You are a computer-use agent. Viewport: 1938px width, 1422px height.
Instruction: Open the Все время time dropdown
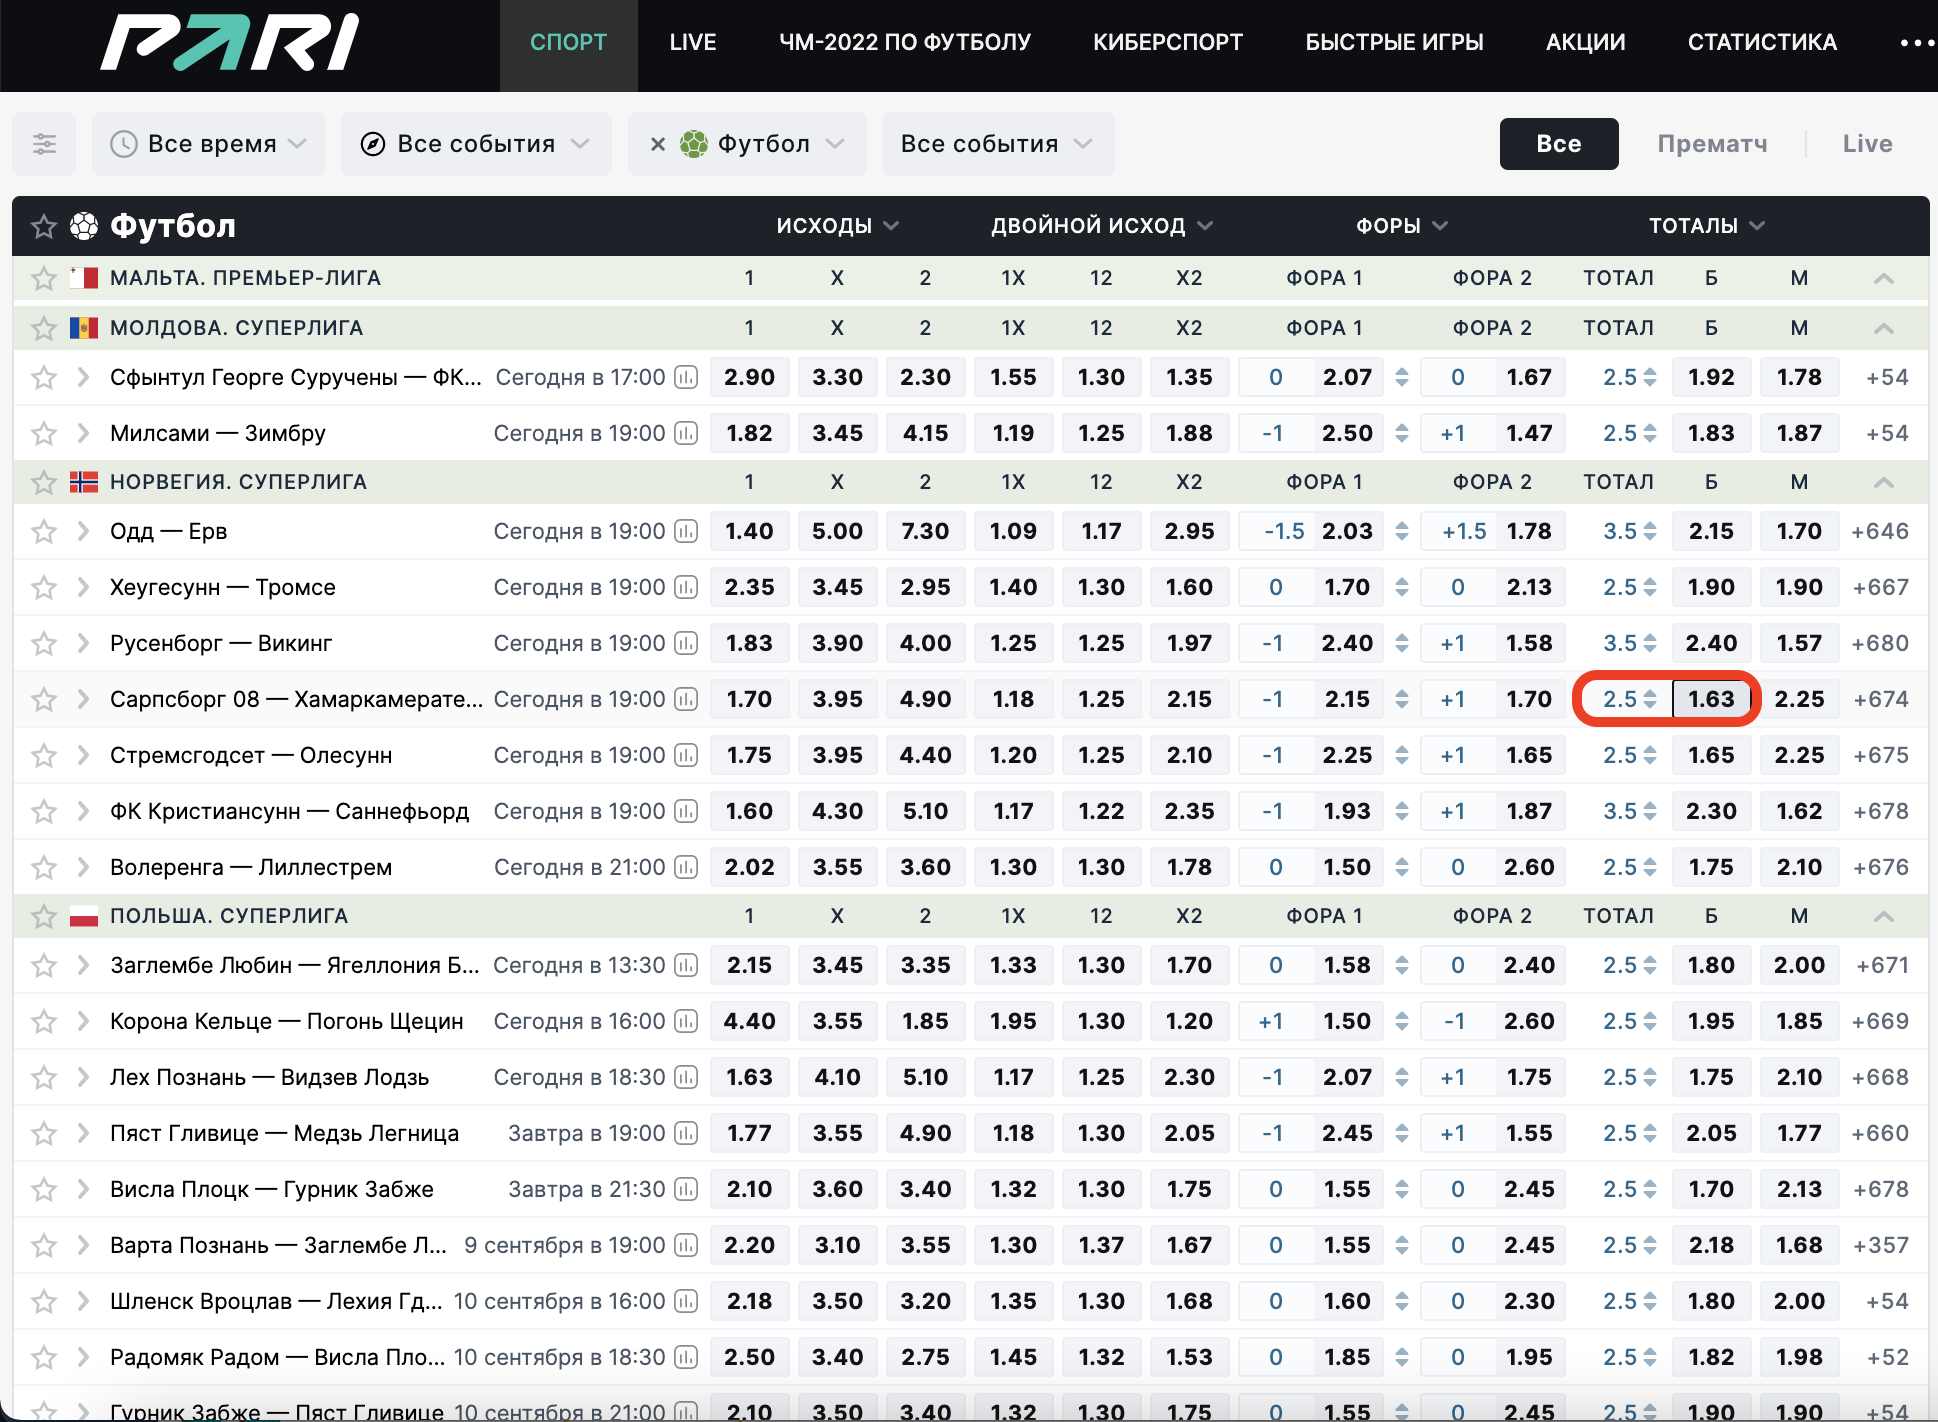click(208, 144)
